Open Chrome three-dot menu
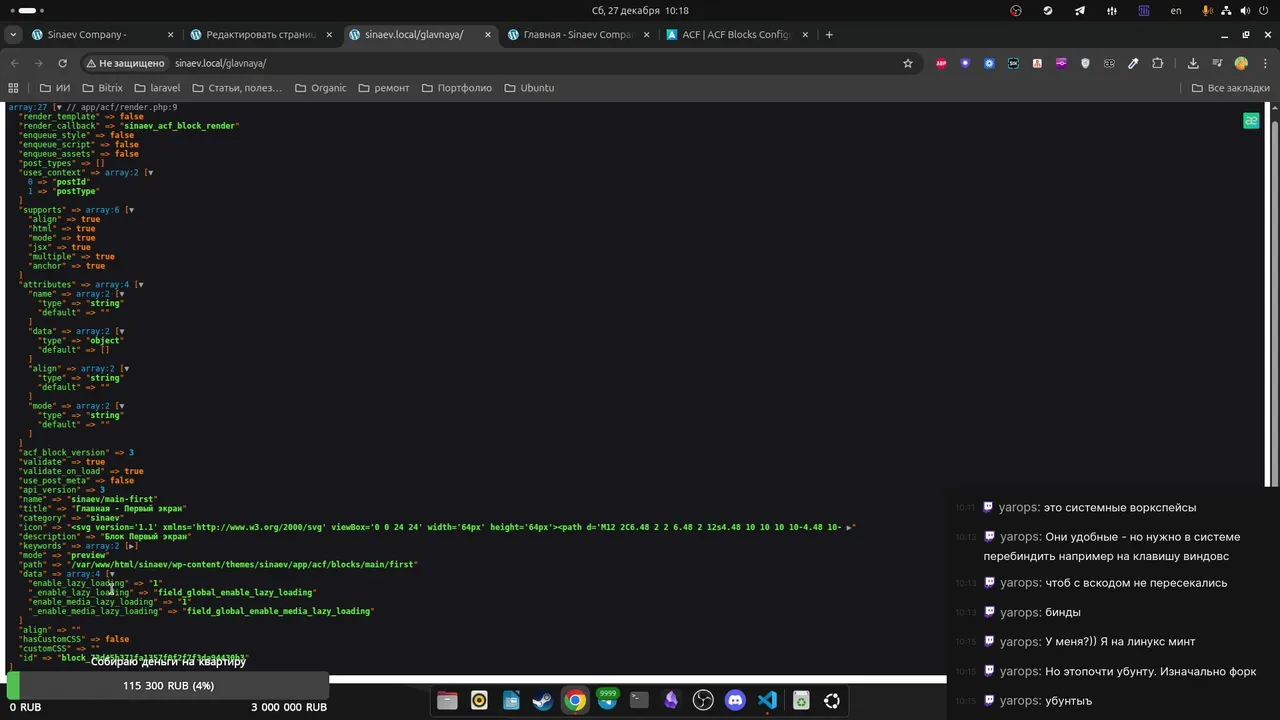The width and height of the screenshot is (1280, 720). click(x=1264, y=63)
